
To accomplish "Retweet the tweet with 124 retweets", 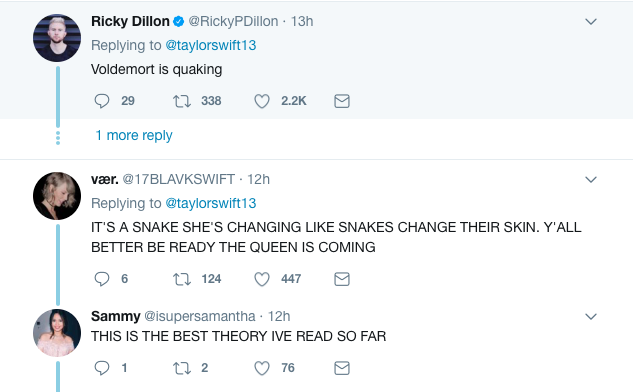I will click(x=182, y=279).
